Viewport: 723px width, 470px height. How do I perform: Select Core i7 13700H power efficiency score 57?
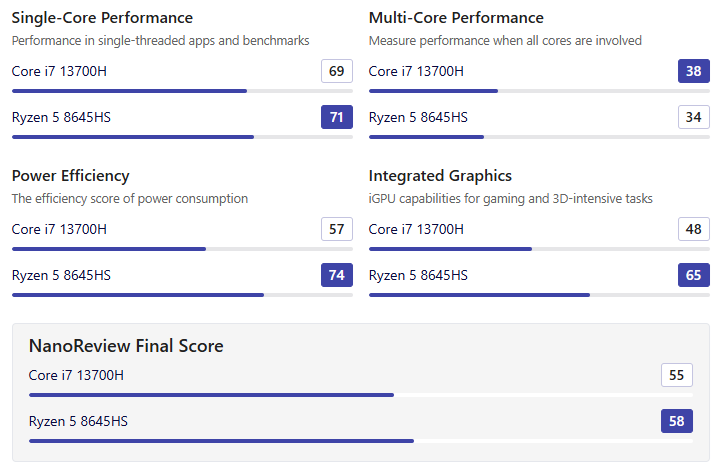[x=337, y=229]
